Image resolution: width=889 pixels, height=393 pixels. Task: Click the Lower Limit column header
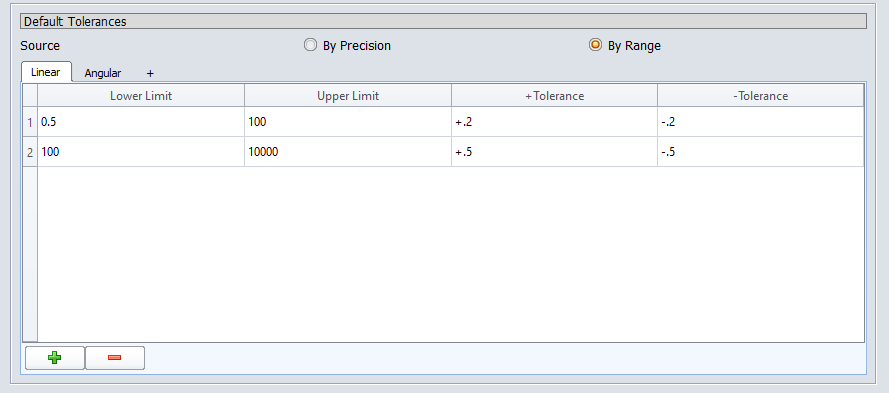[141, 96]
